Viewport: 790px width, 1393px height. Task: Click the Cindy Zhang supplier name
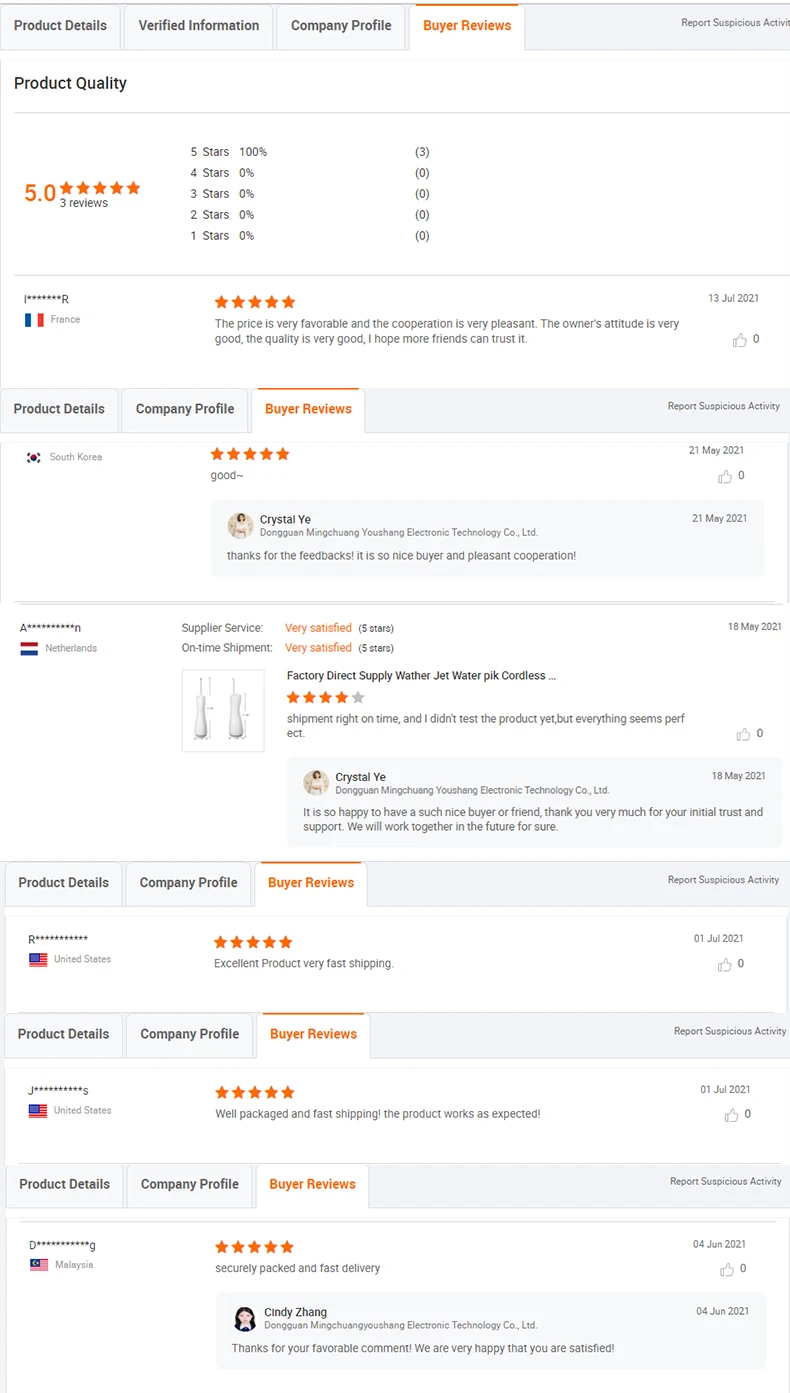click(295, 1312)
